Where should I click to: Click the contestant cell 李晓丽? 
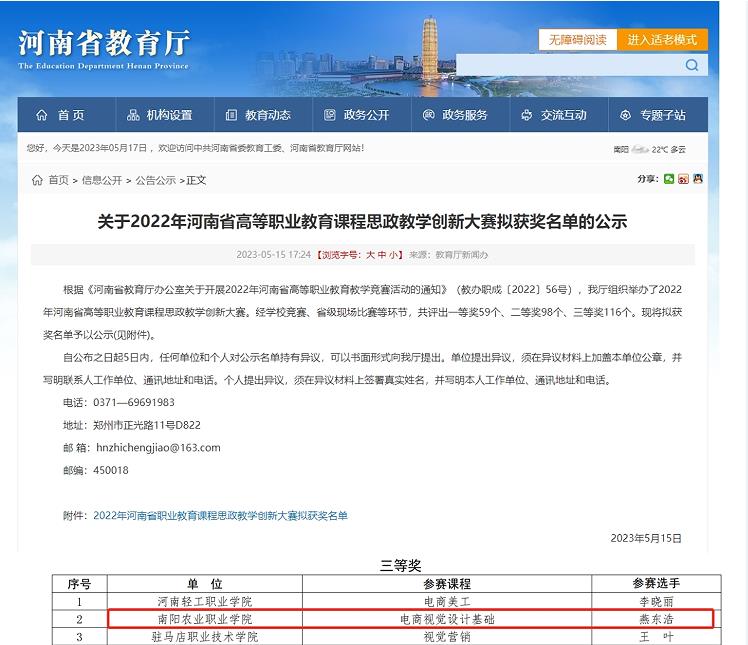tap(656, 602)
